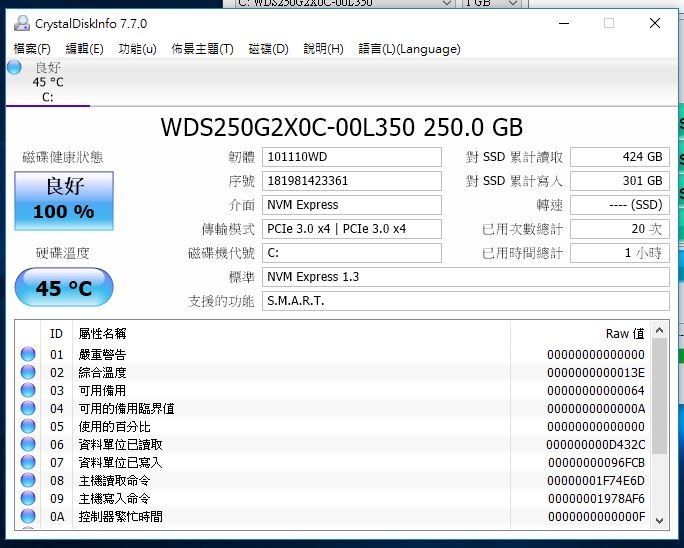This screenshot has height=548, width=684.
Task: Open the 檔案(F) menu
Action: click(x=32, y=49)
